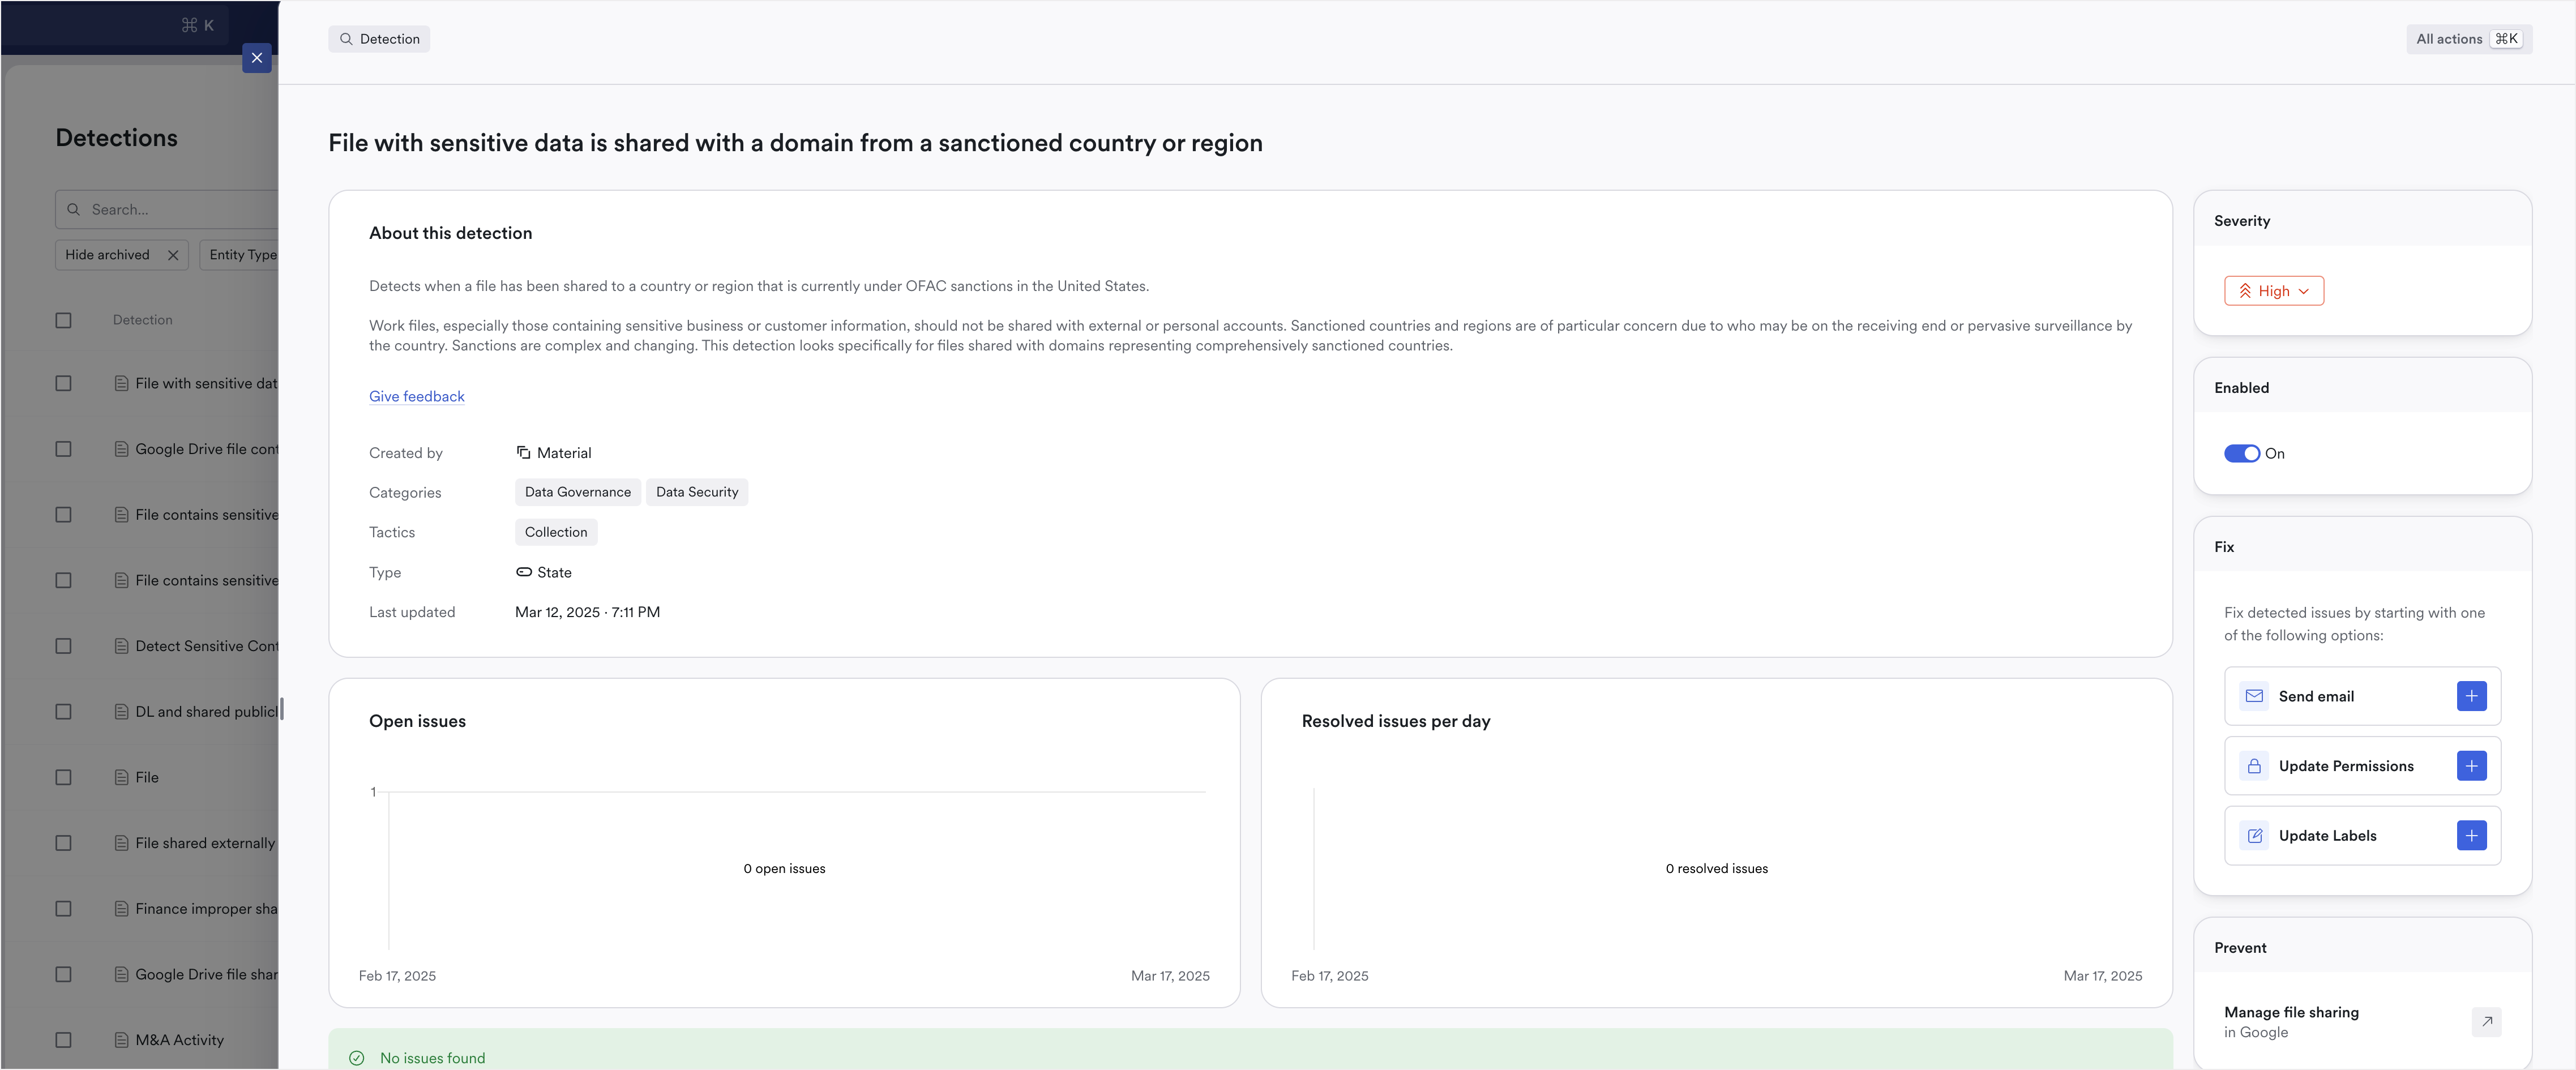Click the Material creator icon
This screenshot has height=1070, width=2576.
523,453
